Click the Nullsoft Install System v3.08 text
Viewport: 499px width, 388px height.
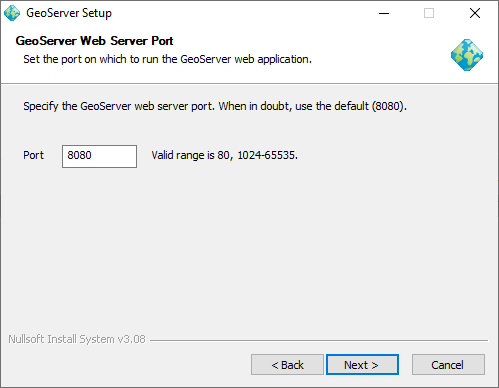[77, 339]
